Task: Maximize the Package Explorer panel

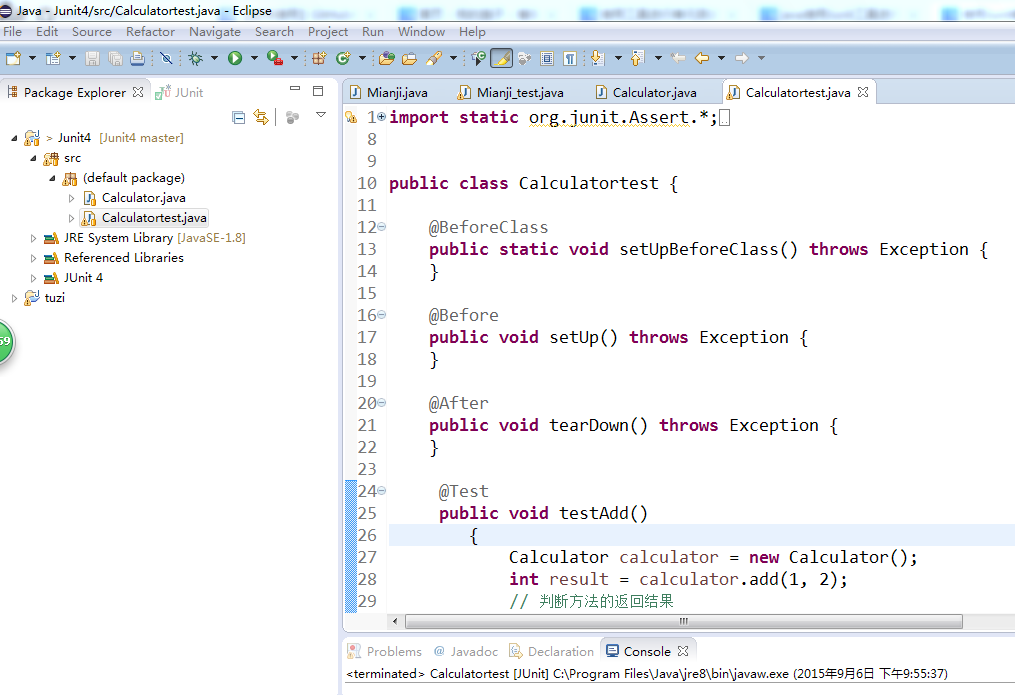Action: pyautogui.click(x=318, y=91)
